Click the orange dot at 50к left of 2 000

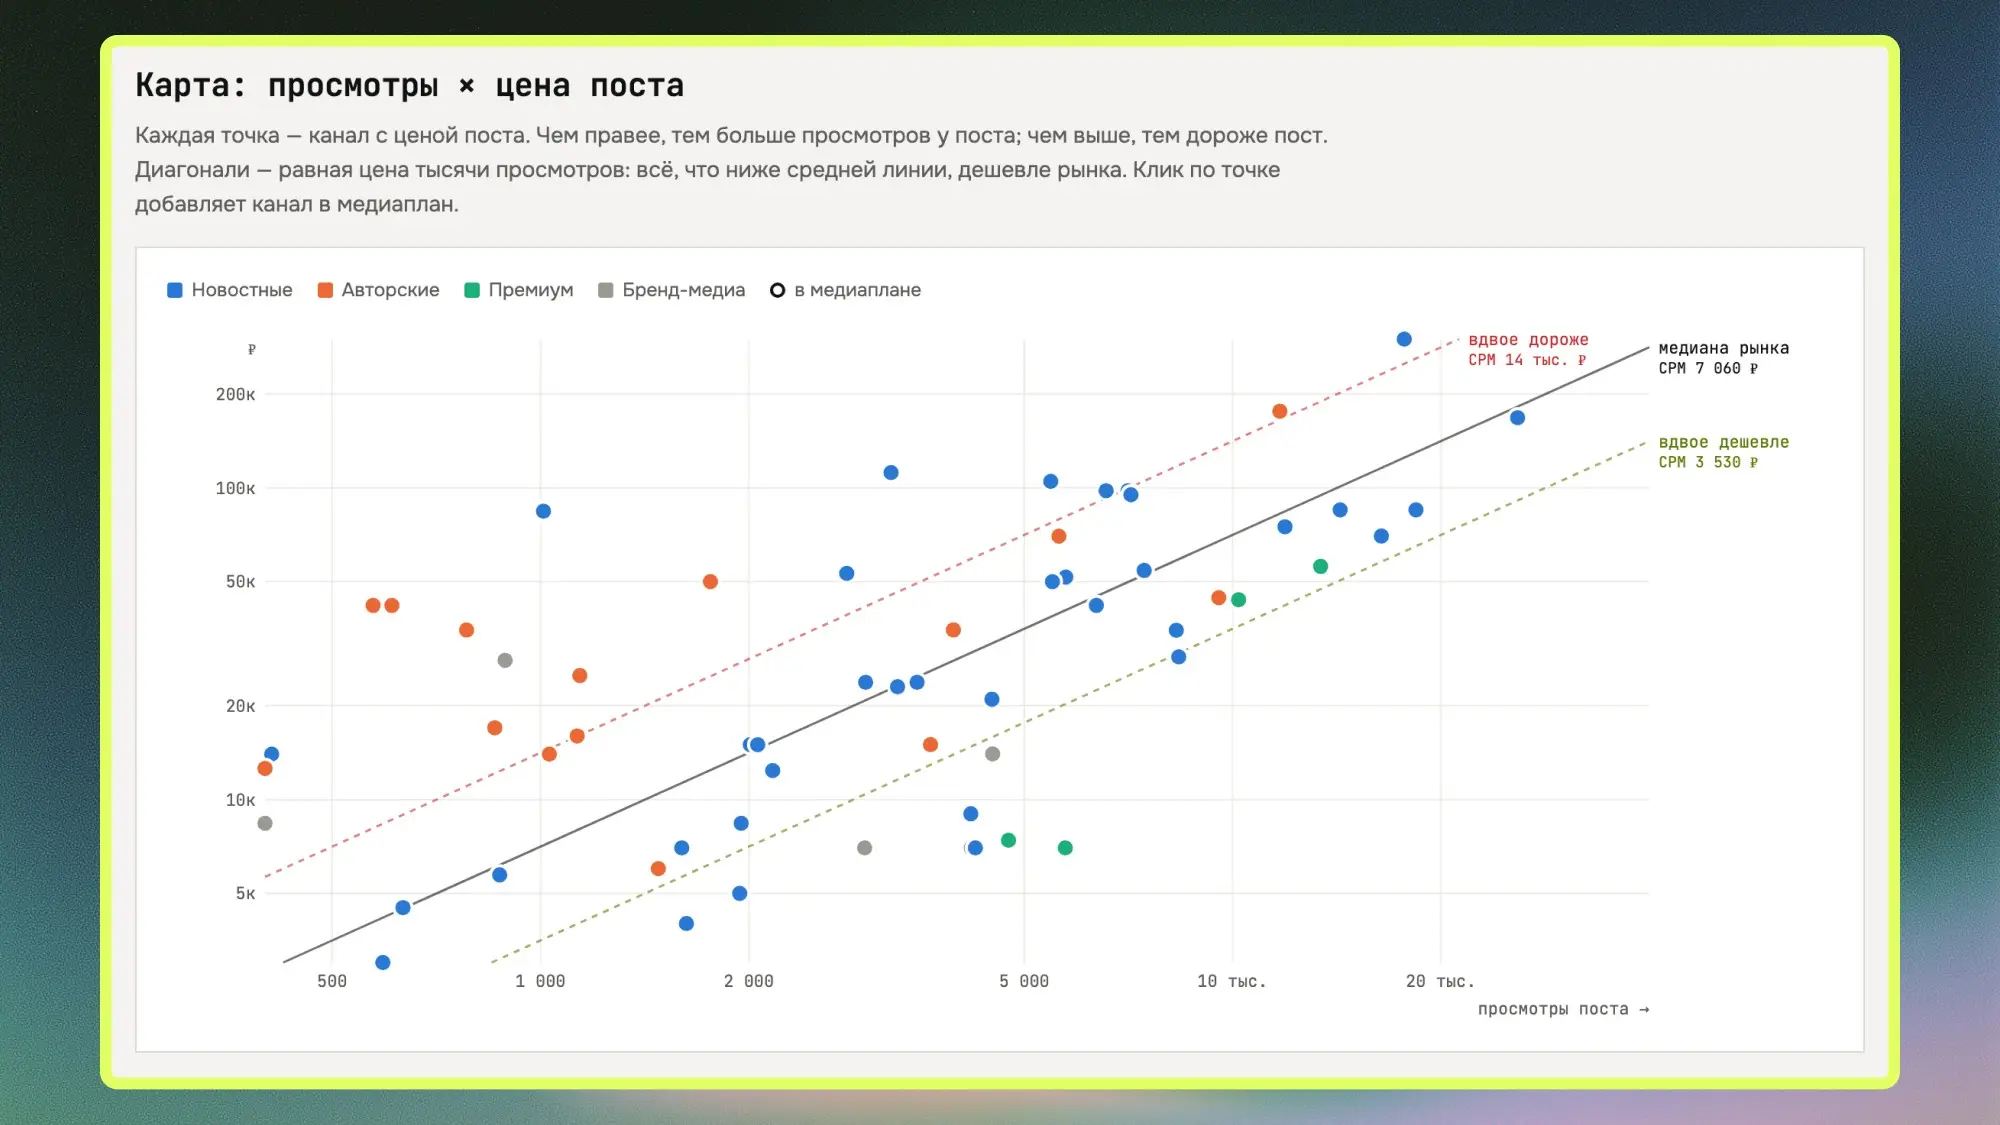pos(710,581)
